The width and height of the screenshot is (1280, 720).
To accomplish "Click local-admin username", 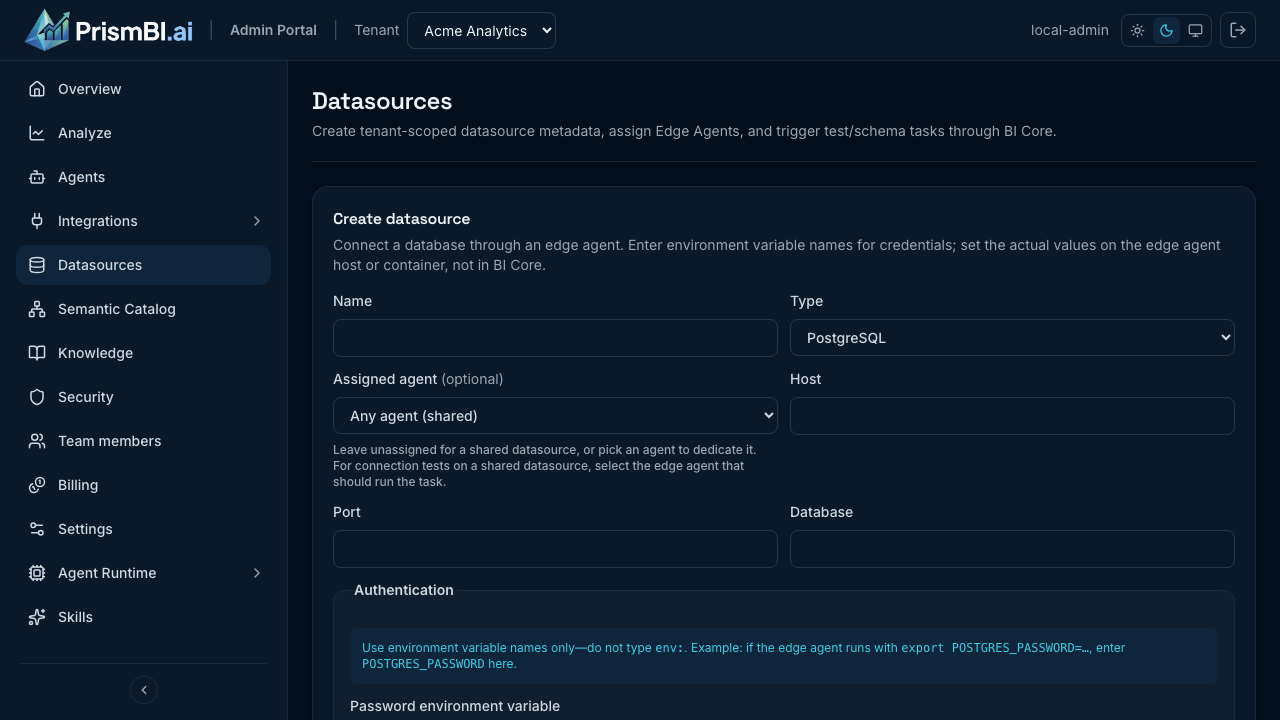I will click(x=1069, y=30).
